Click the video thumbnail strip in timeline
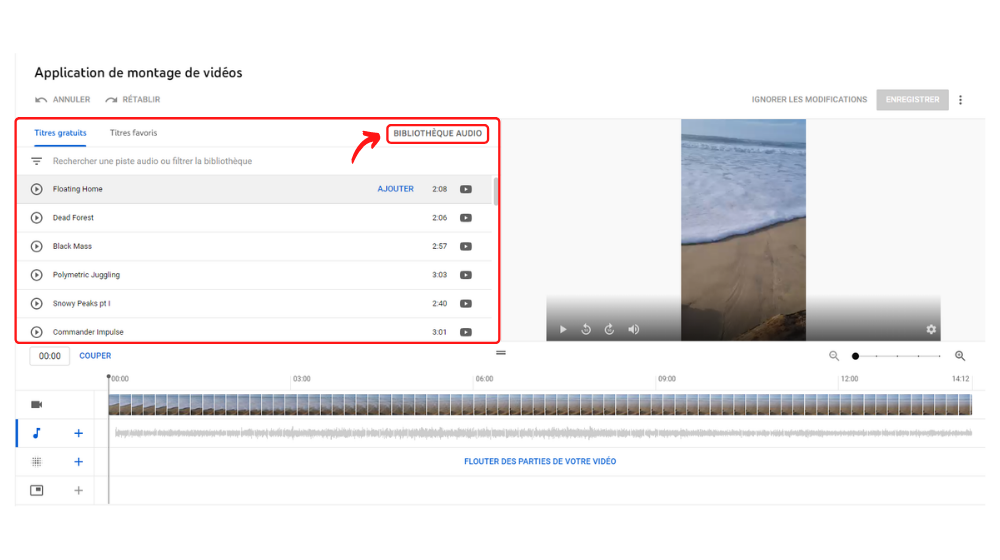Viewport: 1000px width, 560px height. 540,404
